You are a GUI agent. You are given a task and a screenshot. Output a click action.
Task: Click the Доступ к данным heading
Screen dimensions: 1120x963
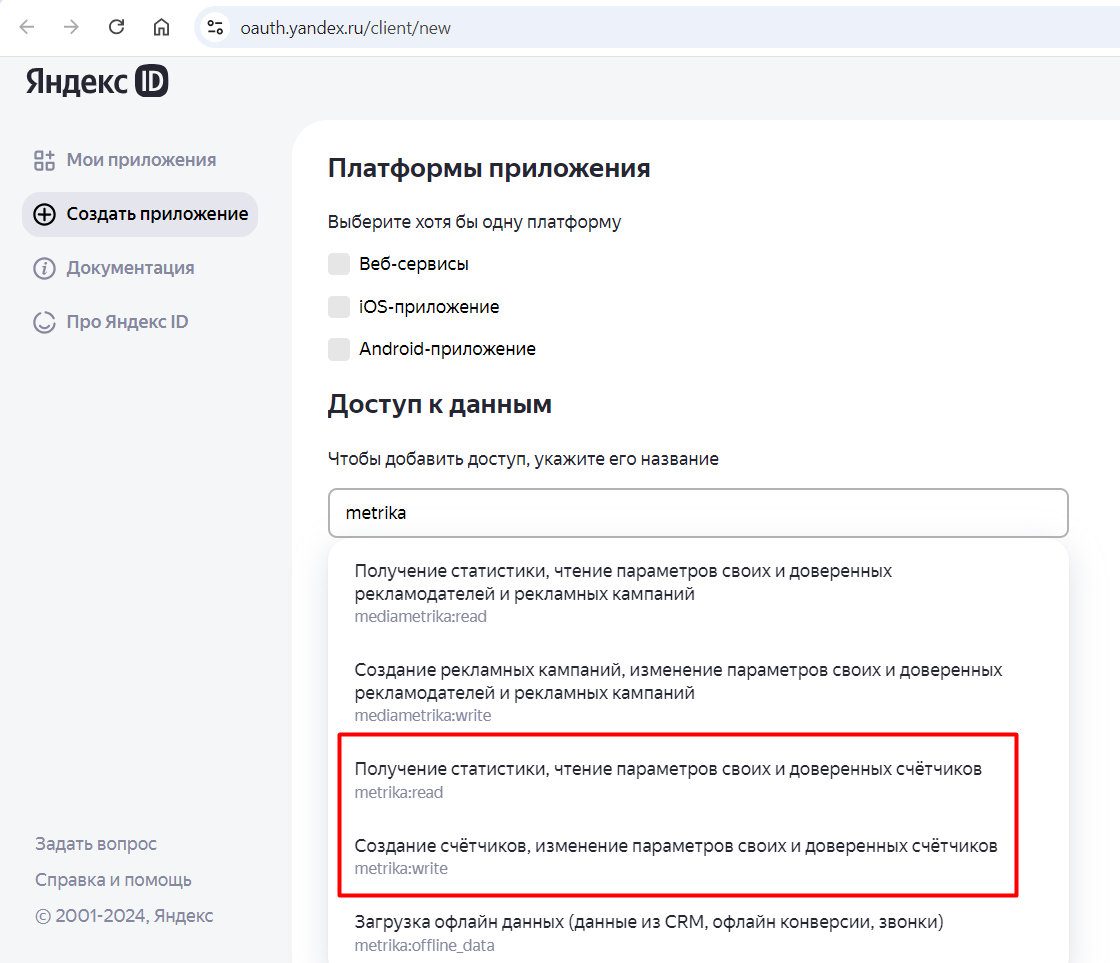tap(440, 404)
